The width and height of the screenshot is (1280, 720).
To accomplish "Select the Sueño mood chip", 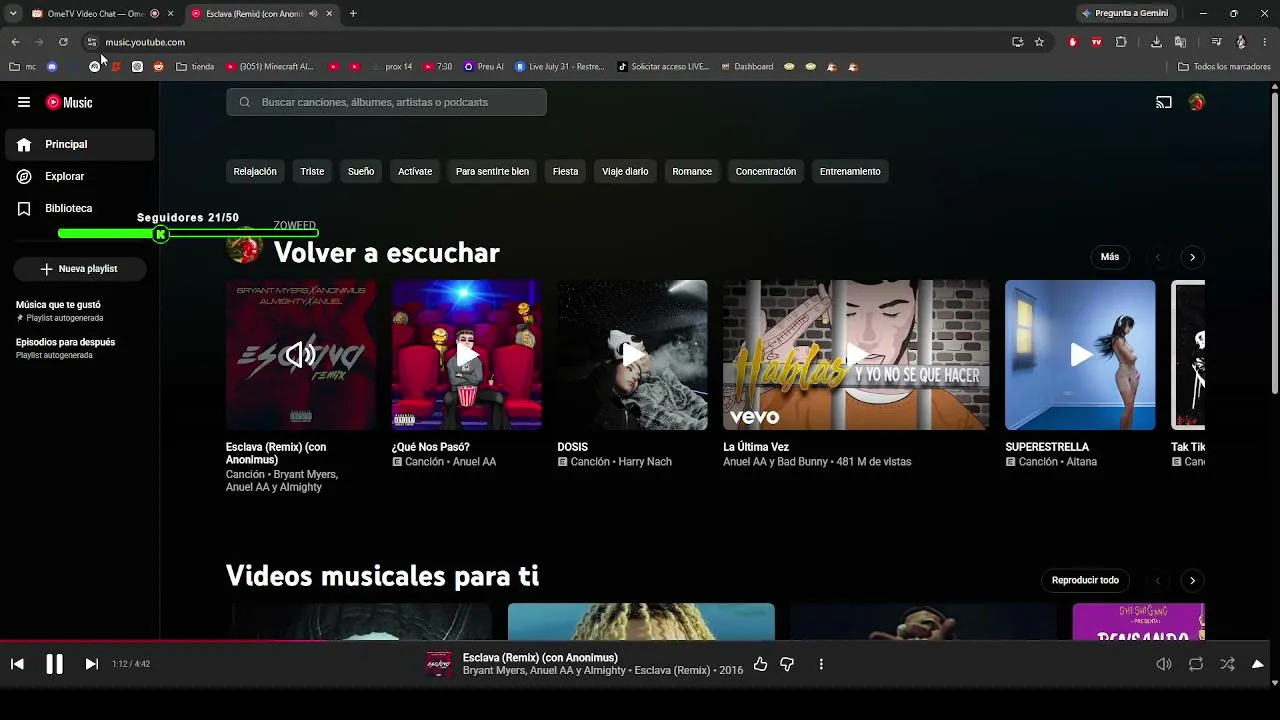I will click(361, 171).
